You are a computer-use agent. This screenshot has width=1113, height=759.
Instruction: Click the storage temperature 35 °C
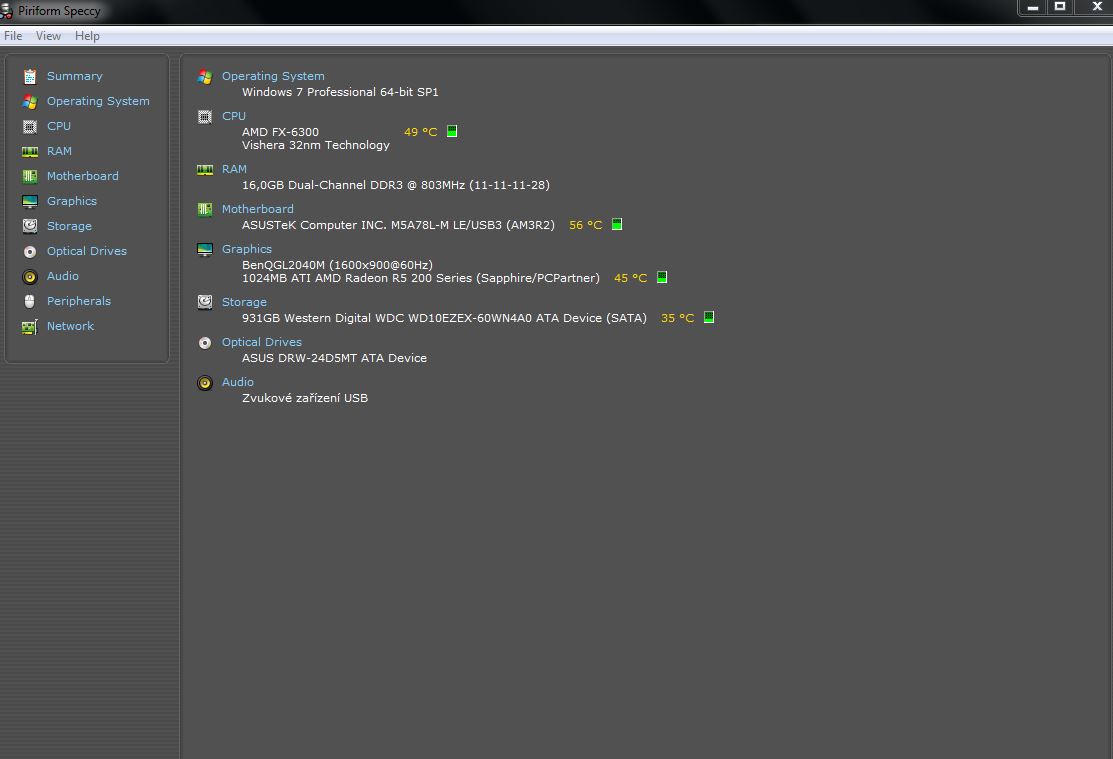coord(677,317)
